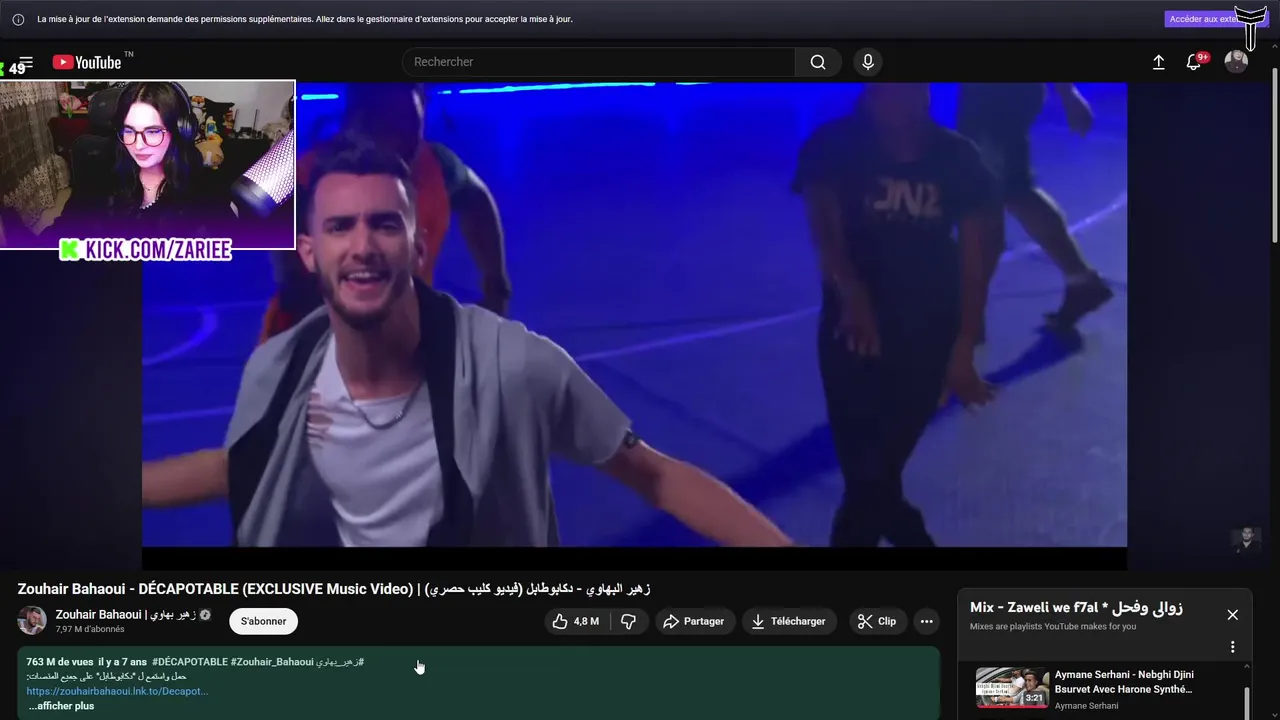1280x720 pixels.
Task: Create a Clip with scissors button
Action: click(x=877, y=621)
